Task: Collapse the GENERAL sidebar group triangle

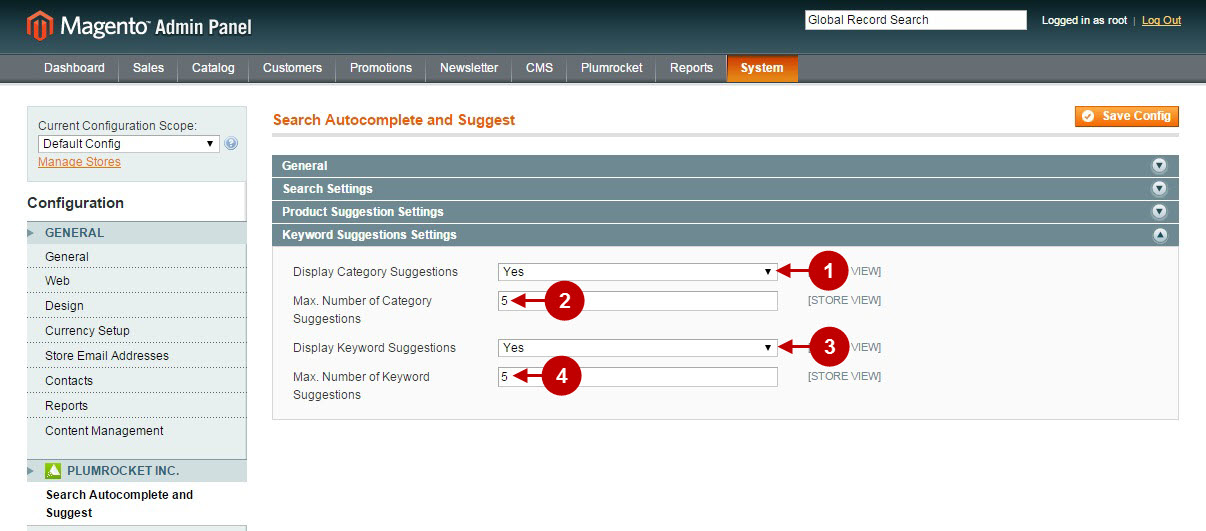Action: [32, 233]
